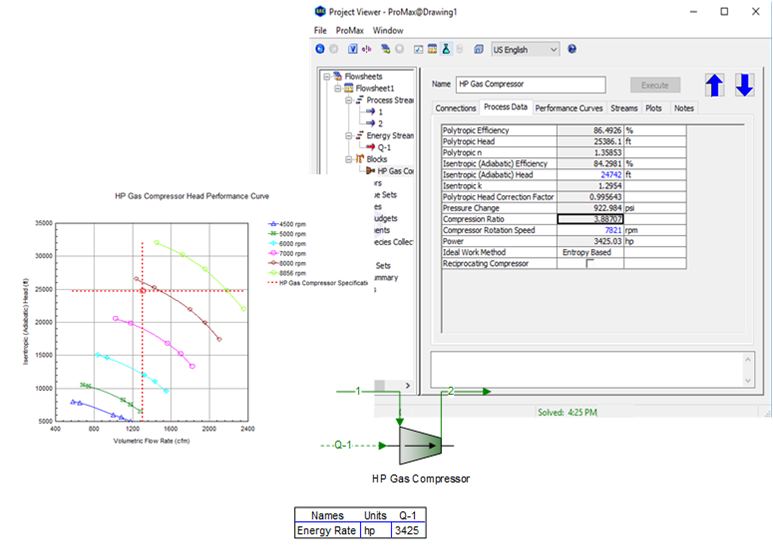Screen dimensions: 773x554
Task: Click the 4500 rpm legend entry
Action: (x=287, y=224)
